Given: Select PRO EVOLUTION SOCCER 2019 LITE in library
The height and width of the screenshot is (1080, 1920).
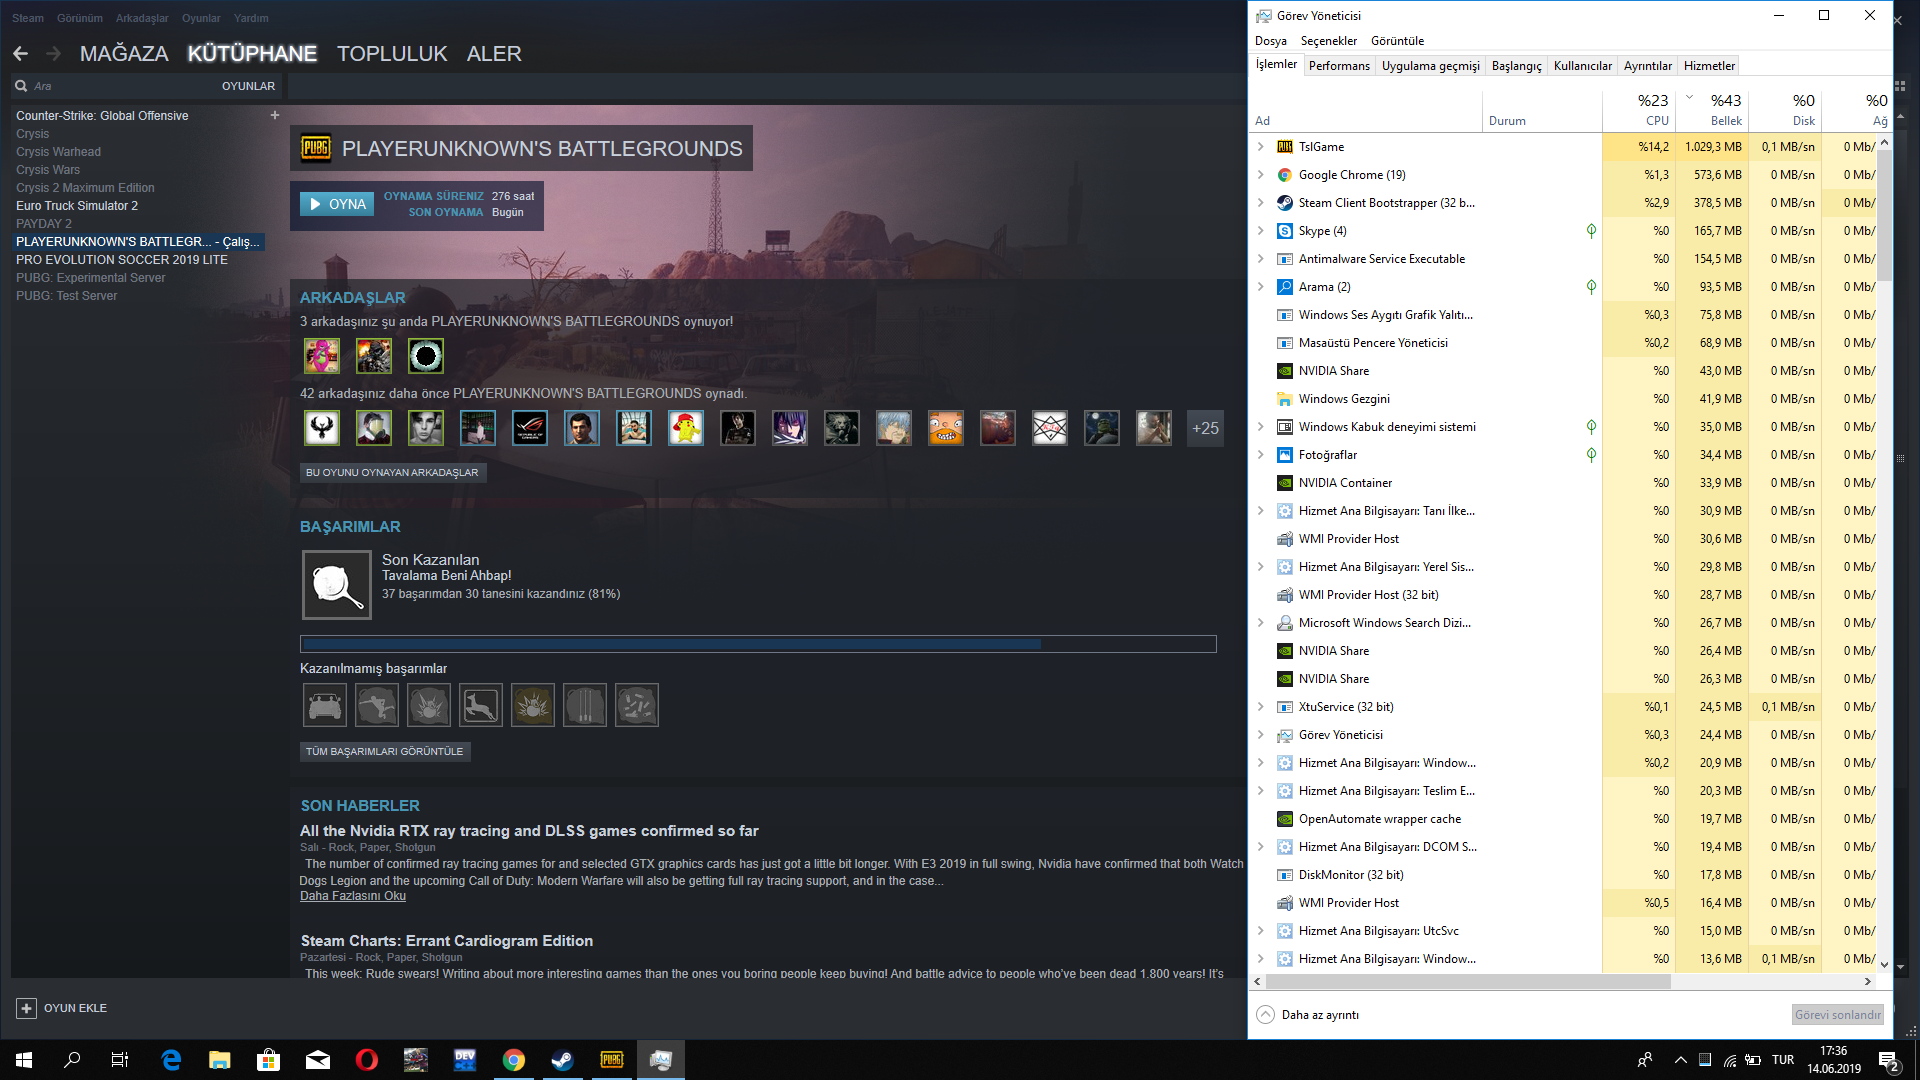Looking at the screenshot, I should [122, 260].
